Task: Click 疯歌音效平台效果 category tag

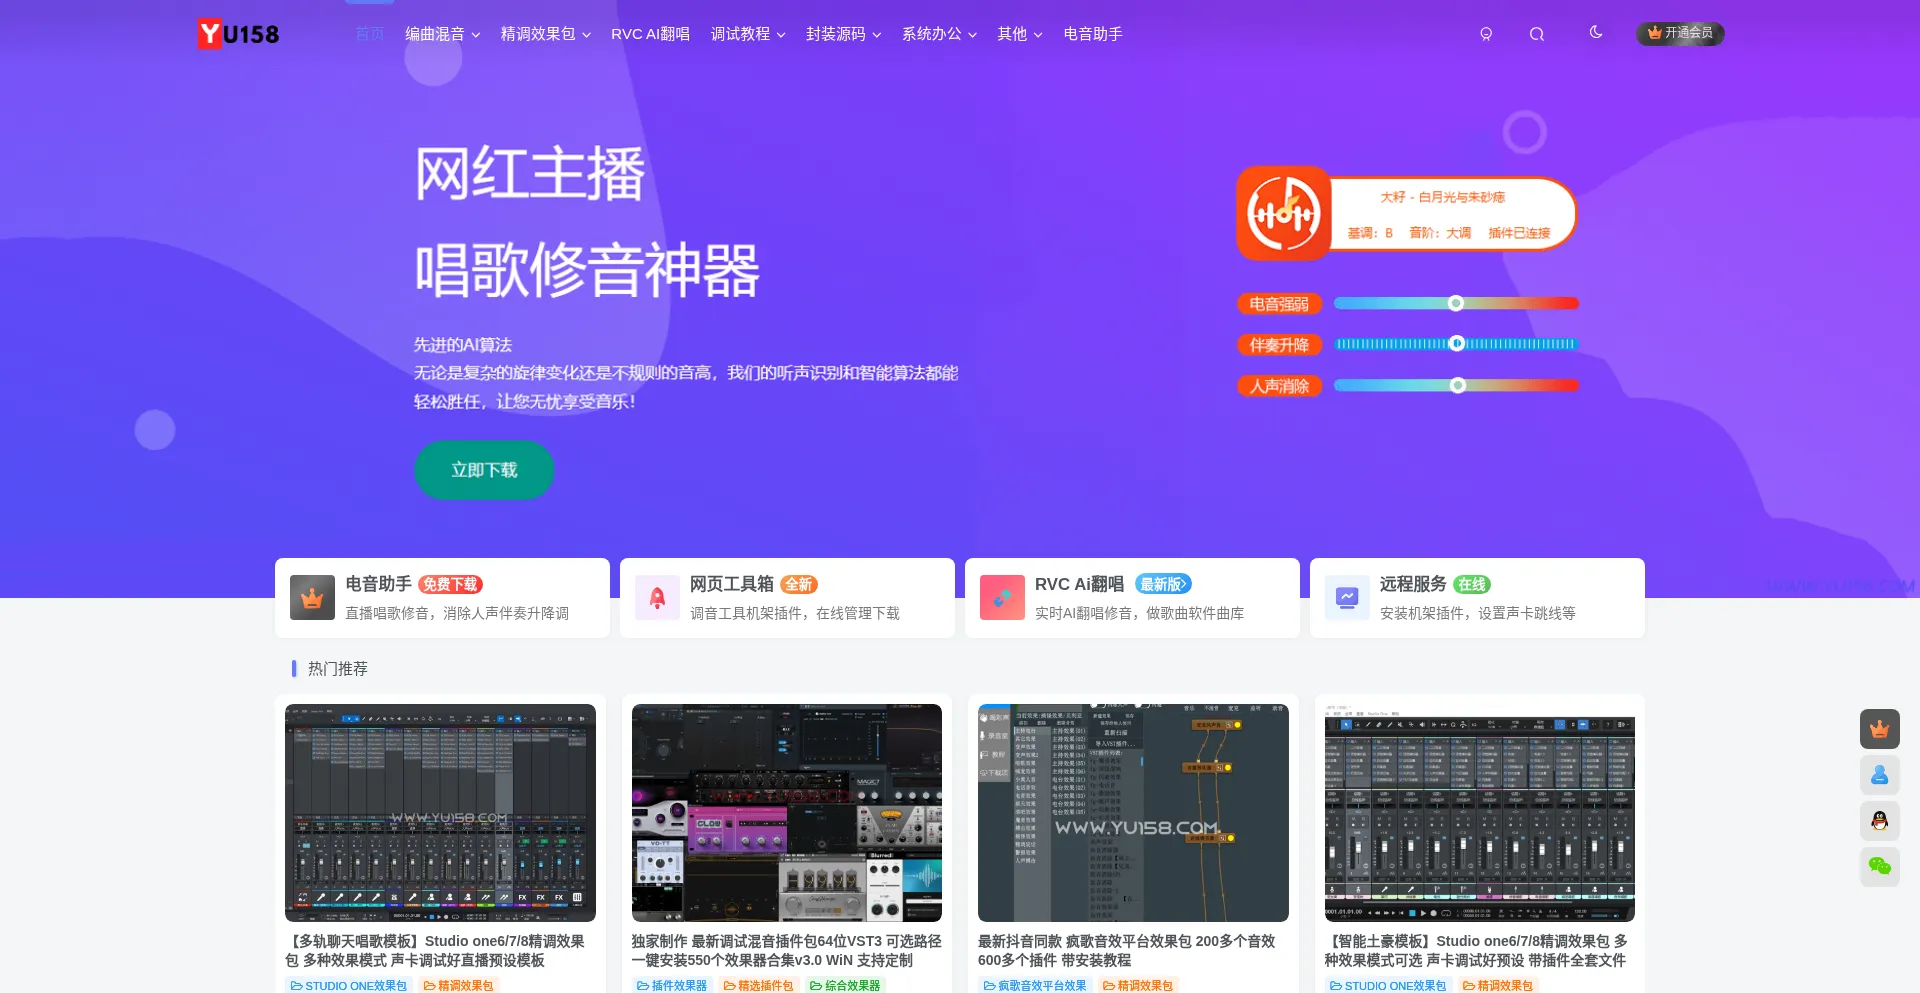Action: click(1035, 985)
